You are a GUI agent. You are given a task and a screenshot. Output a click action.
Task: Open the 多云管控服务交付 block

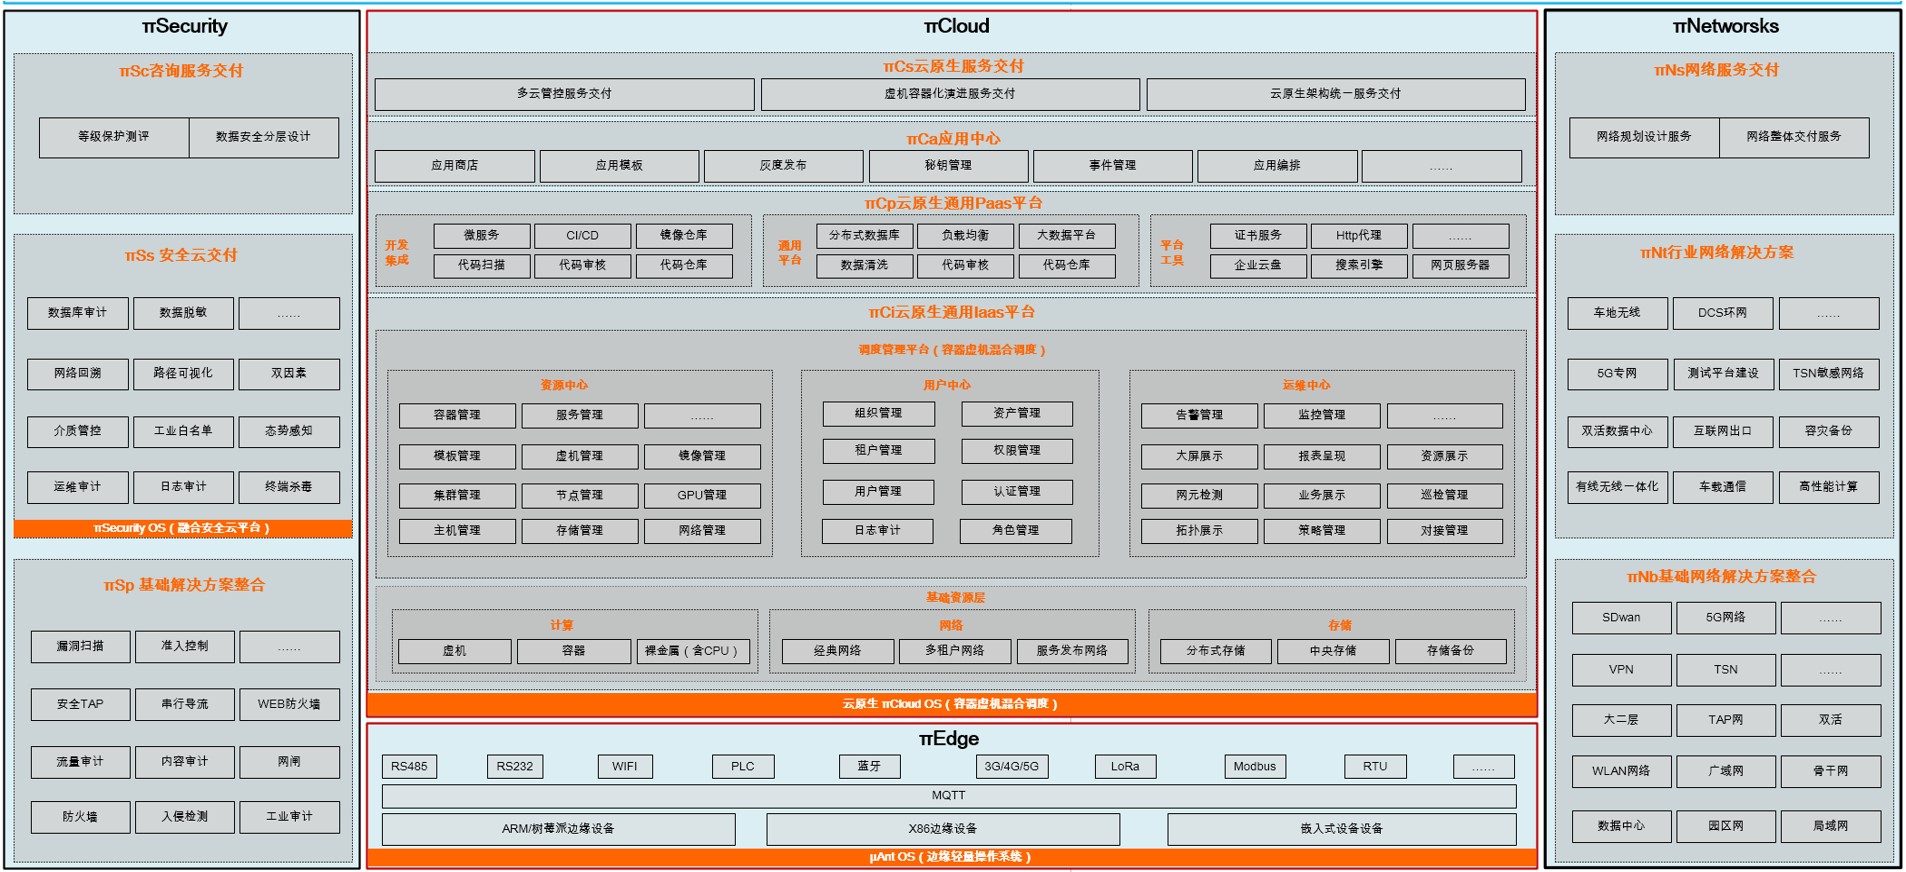click(x=564, y=94)
